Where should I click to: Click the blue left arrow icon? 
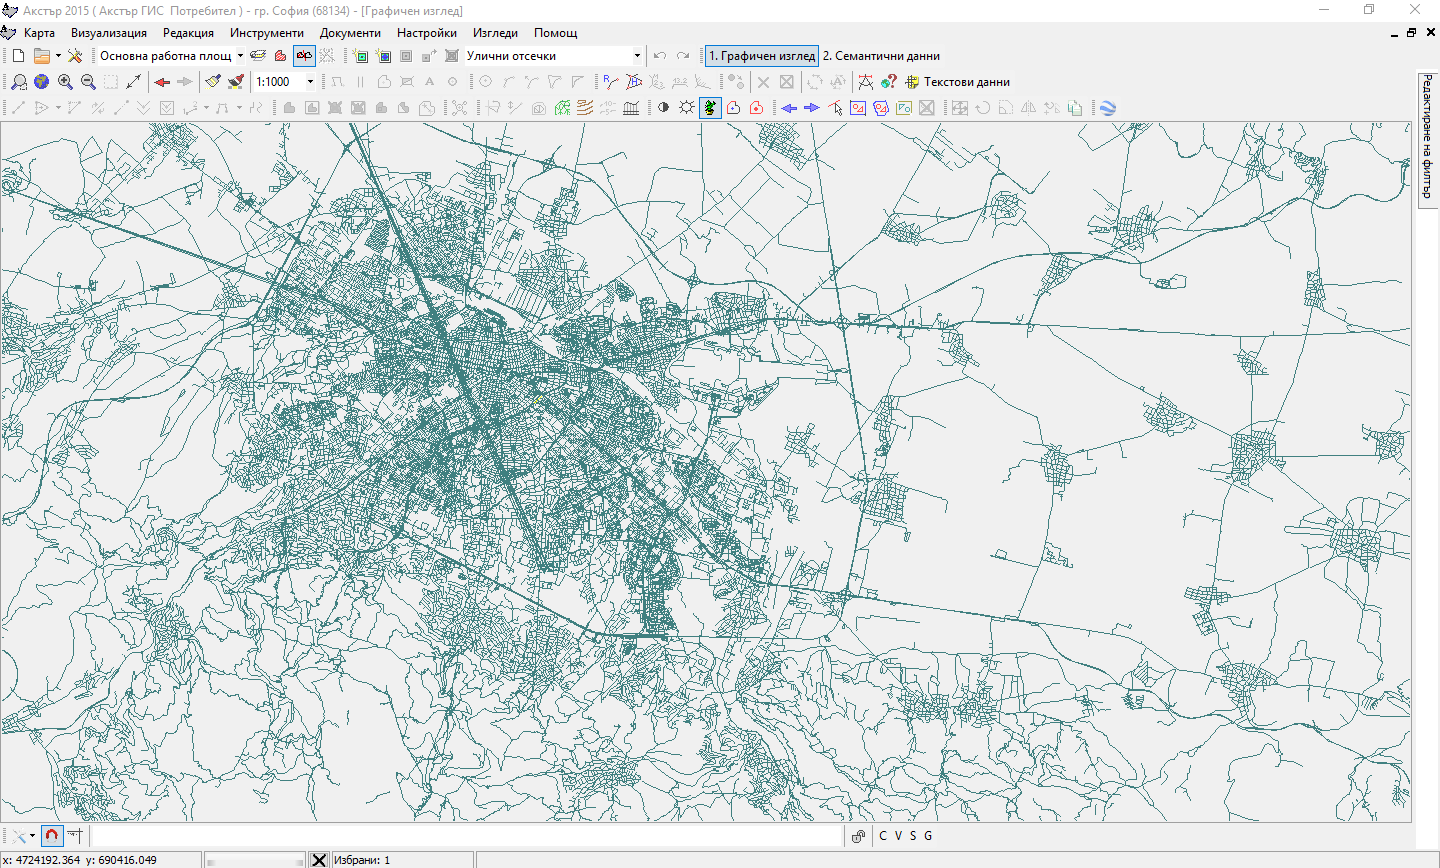point(789,108)
